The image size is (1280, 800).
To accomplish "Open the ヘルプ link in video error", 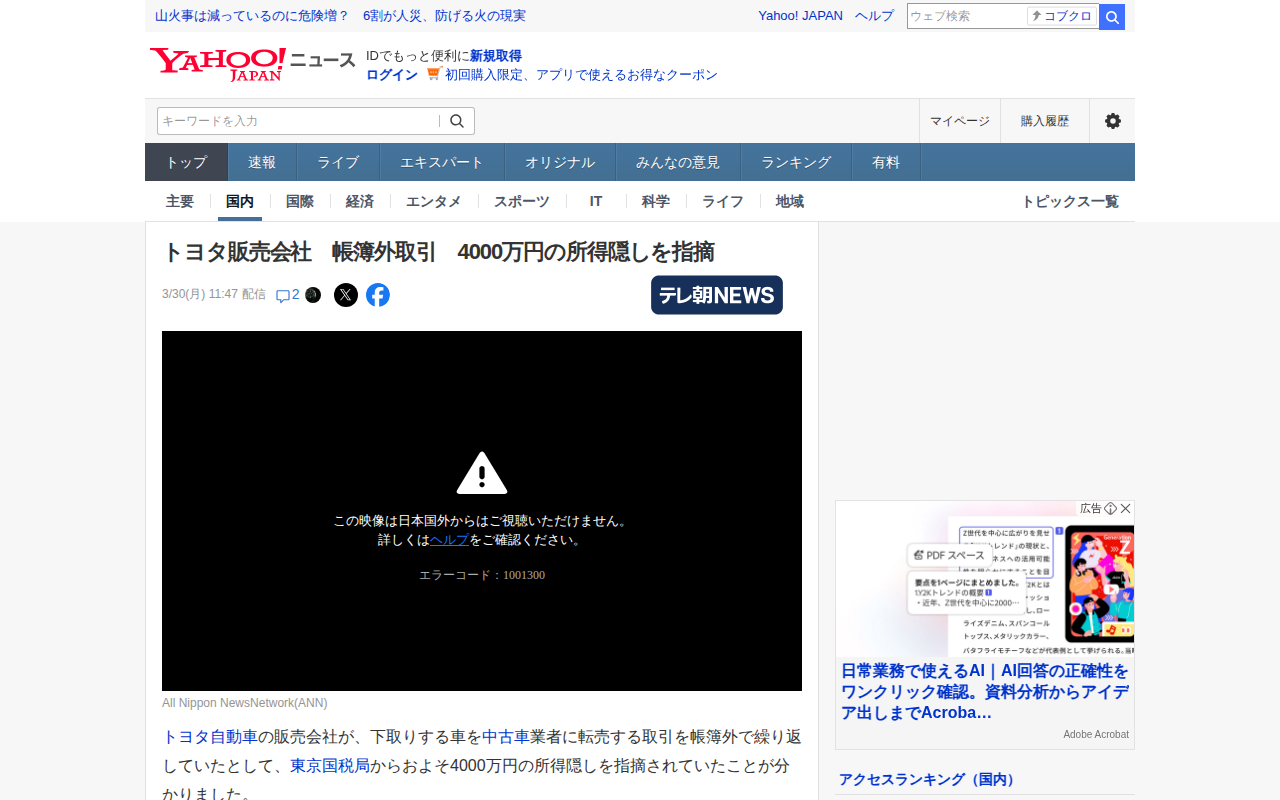I will (449, 540).
